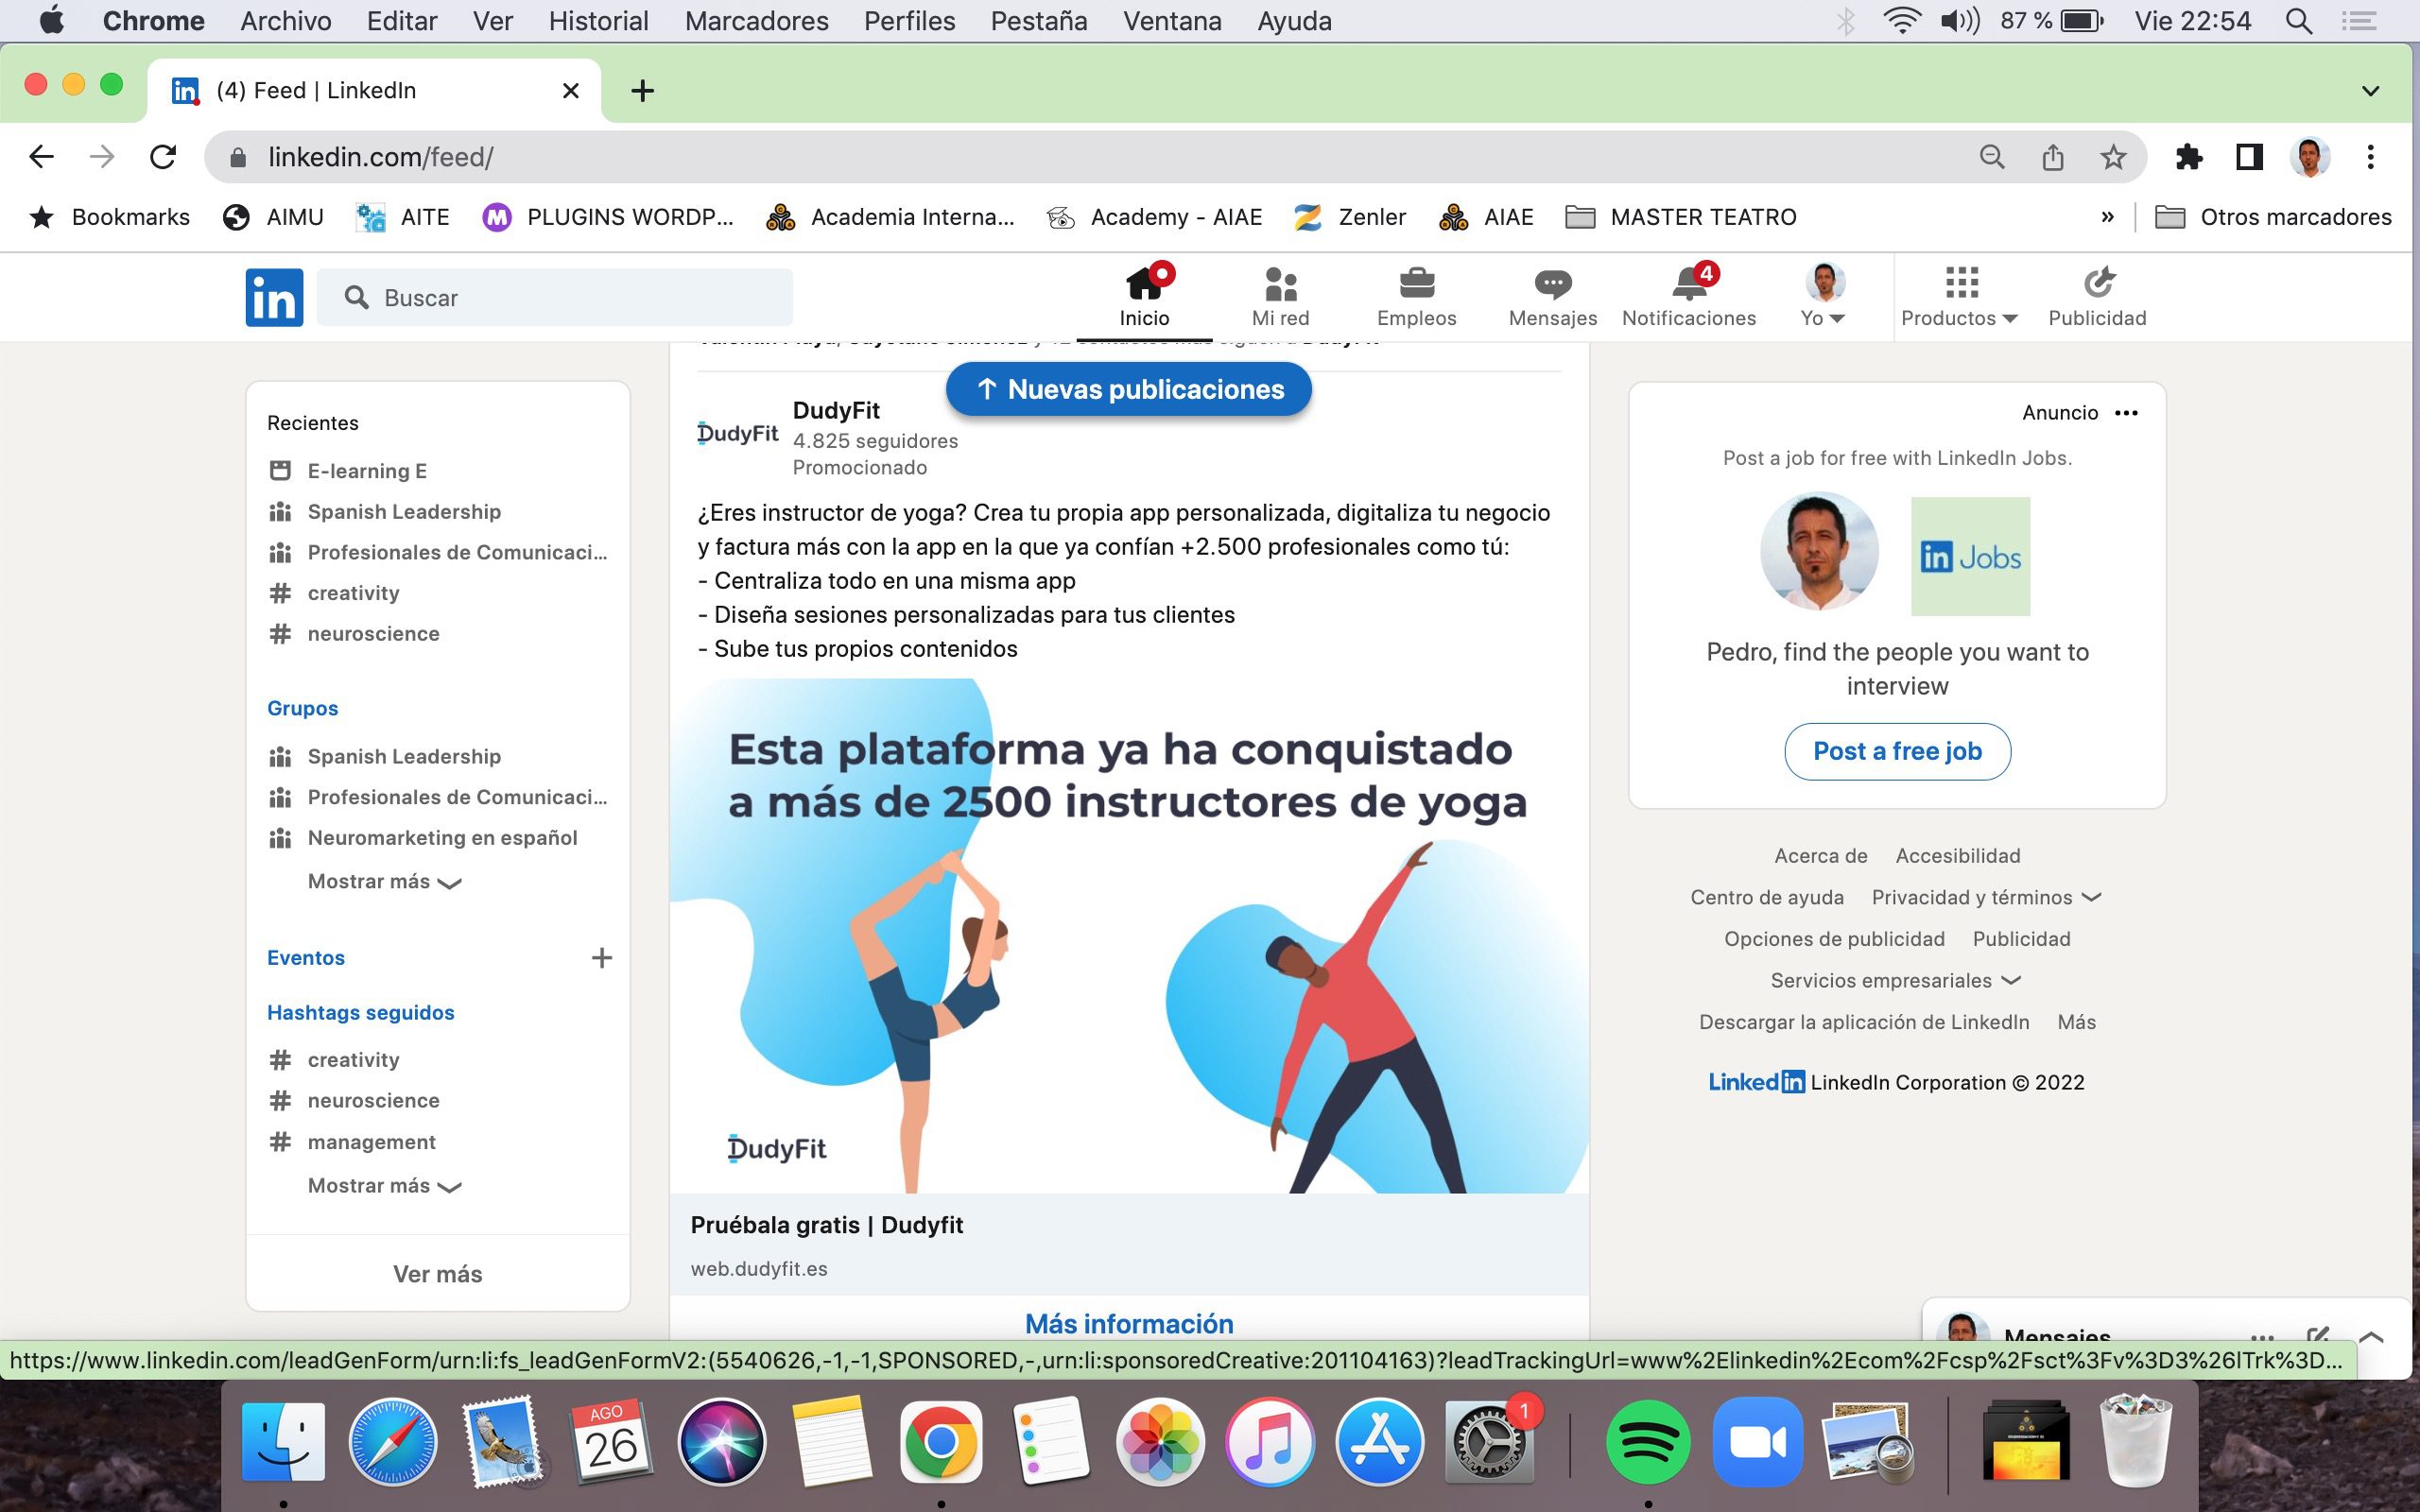Share this page via the share icon
The width and height of the screenshot is (2420, 1512).
click(x=2052, y=157)
